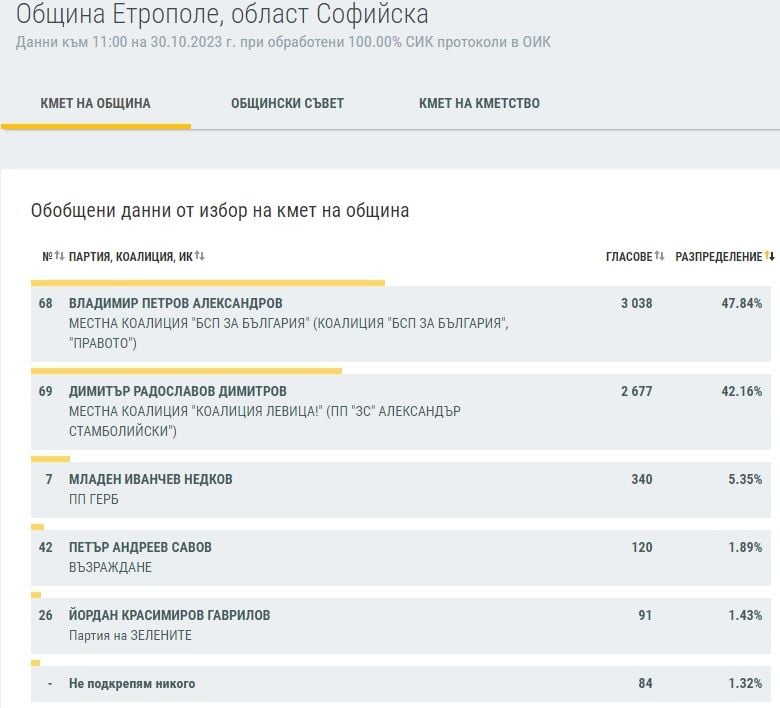
Task: Click the vote bar above Димитър Димитров
Action: [187, 371]
